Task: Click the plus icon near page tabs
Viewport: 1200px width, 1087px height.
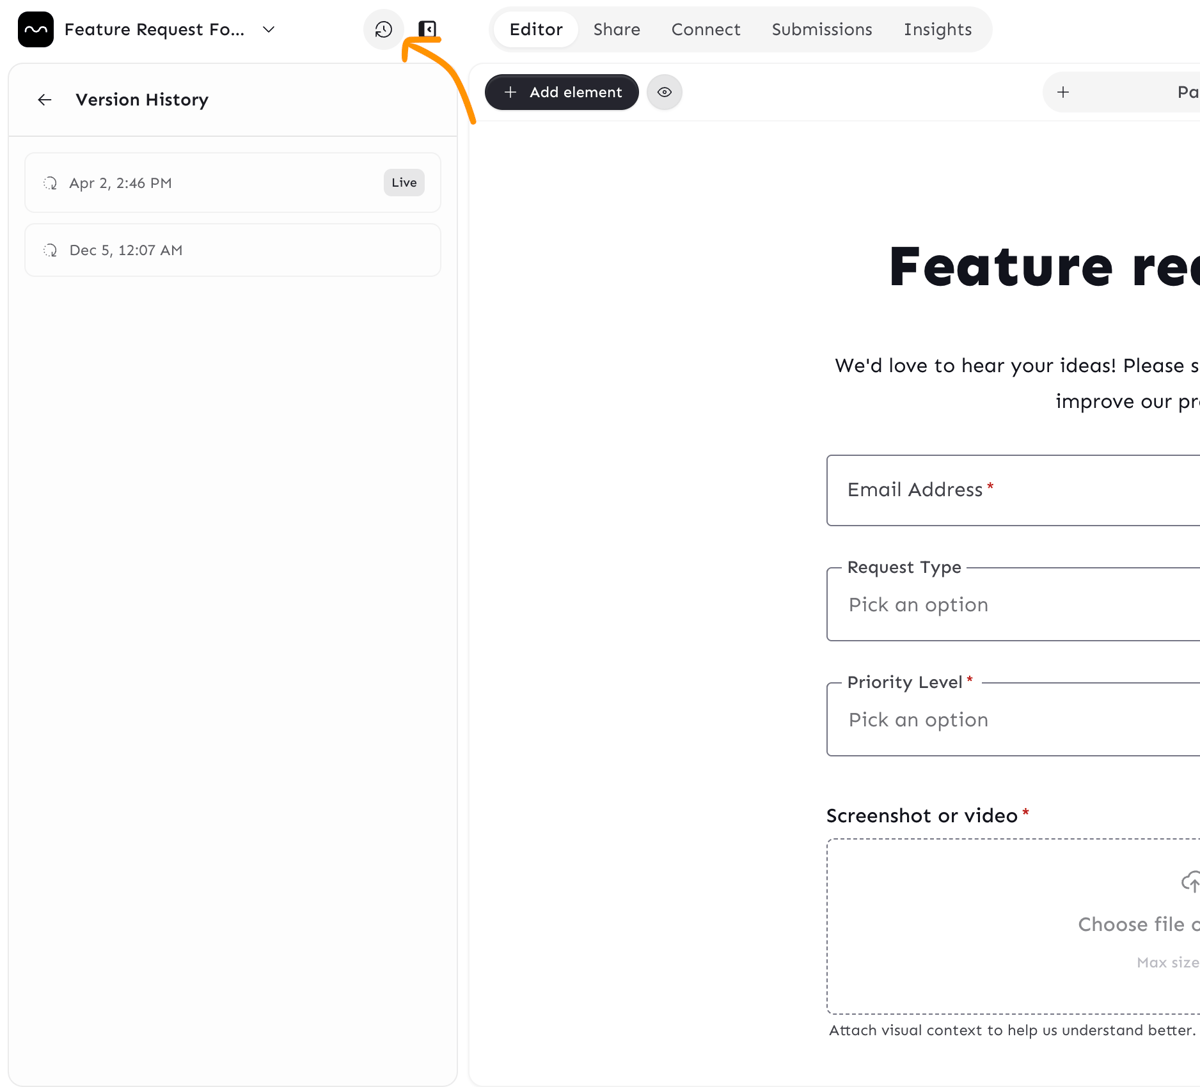Action: point(1063,92)
